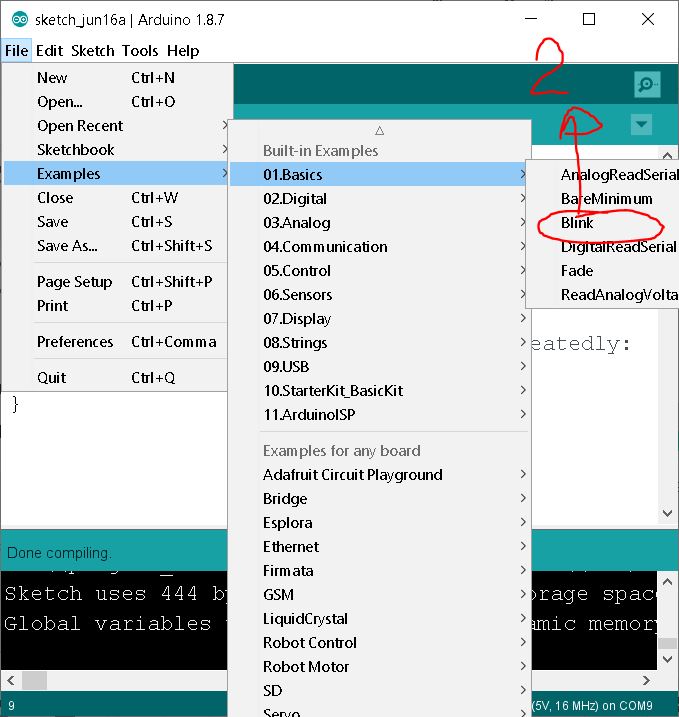The width and height of the screenshot is (679, 717).
Task: Open the 08.Strings examples submenu
Action: tap(380, 342)
